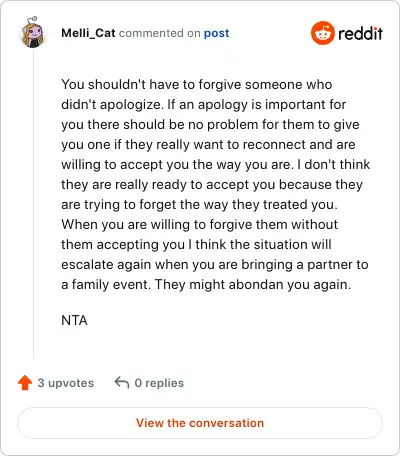
Task: Select the "3 upvotes" label
Action: (66, 383)
